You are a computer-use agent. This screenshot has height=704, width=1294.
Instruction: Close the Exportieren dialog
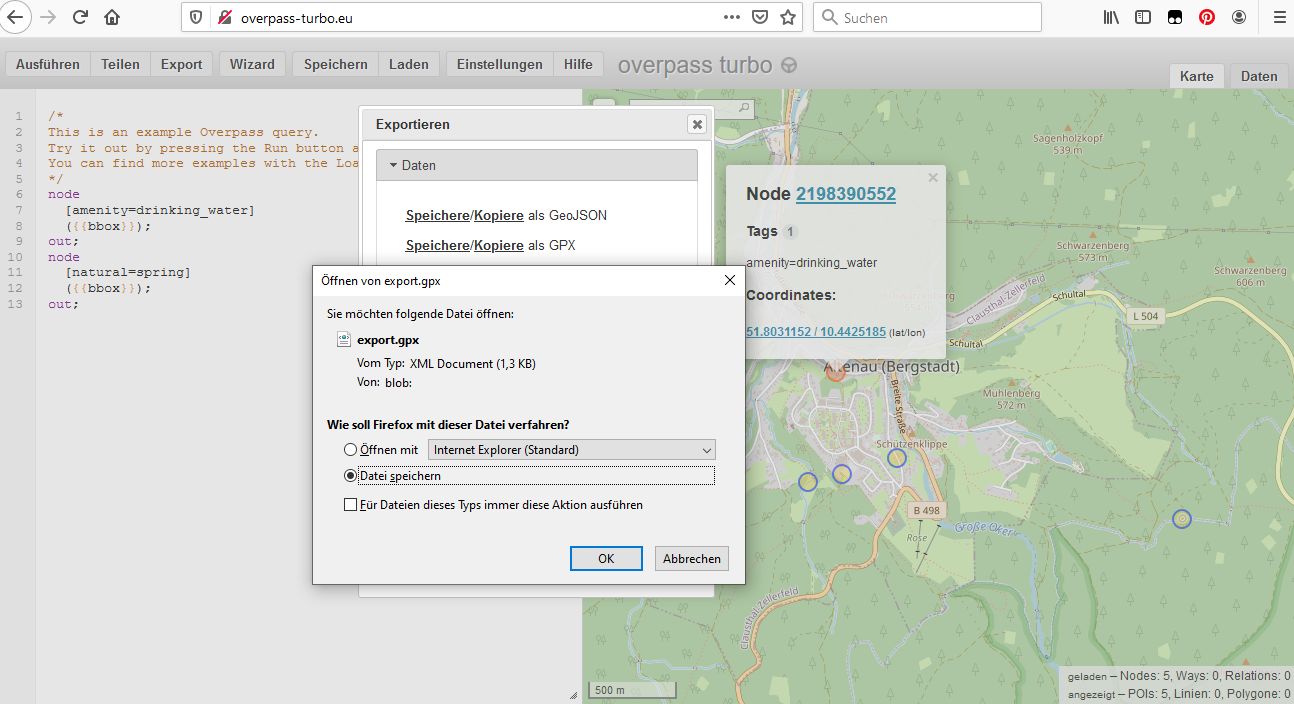[x=697, y=124]
